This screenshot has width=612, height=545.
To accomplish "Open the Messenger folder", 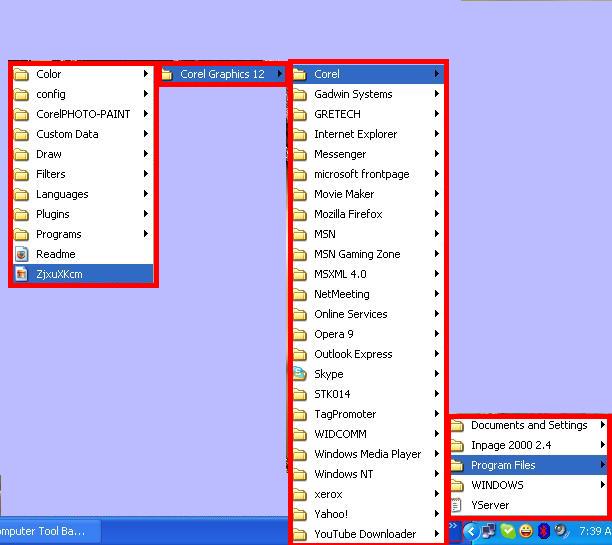I will (368, 154).
